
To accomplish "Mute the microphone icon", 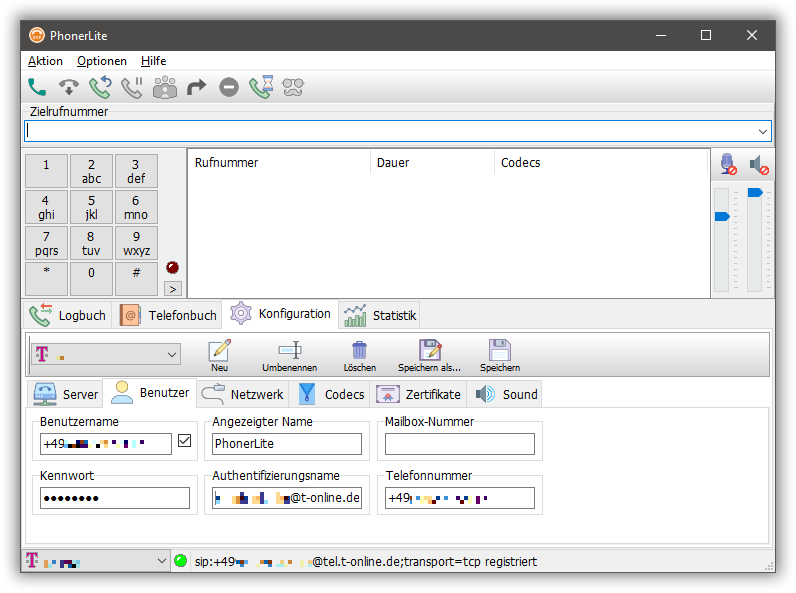I will (x=728, y=164).
